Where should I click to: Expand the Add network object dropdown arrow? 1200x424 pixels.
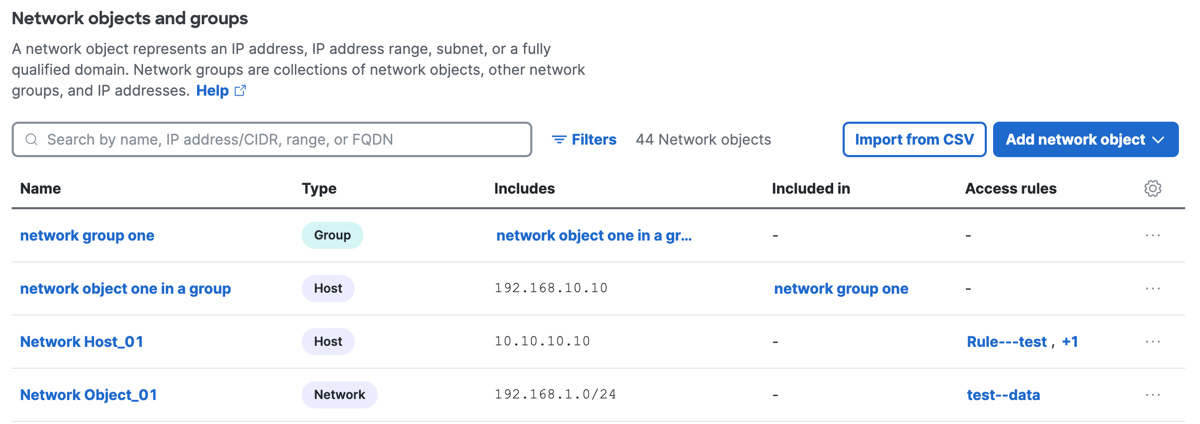[x=1158, y=140]
